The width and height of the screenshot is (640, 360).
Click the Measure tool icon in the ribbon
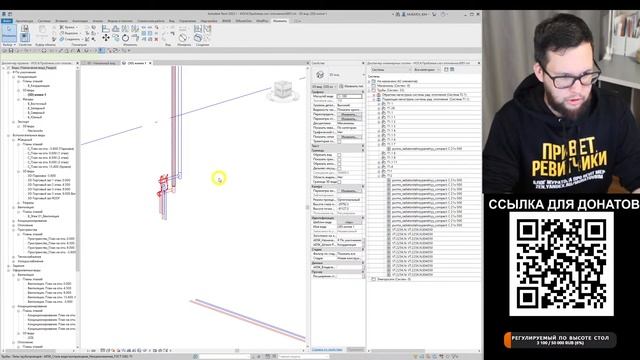coord(183,38)
